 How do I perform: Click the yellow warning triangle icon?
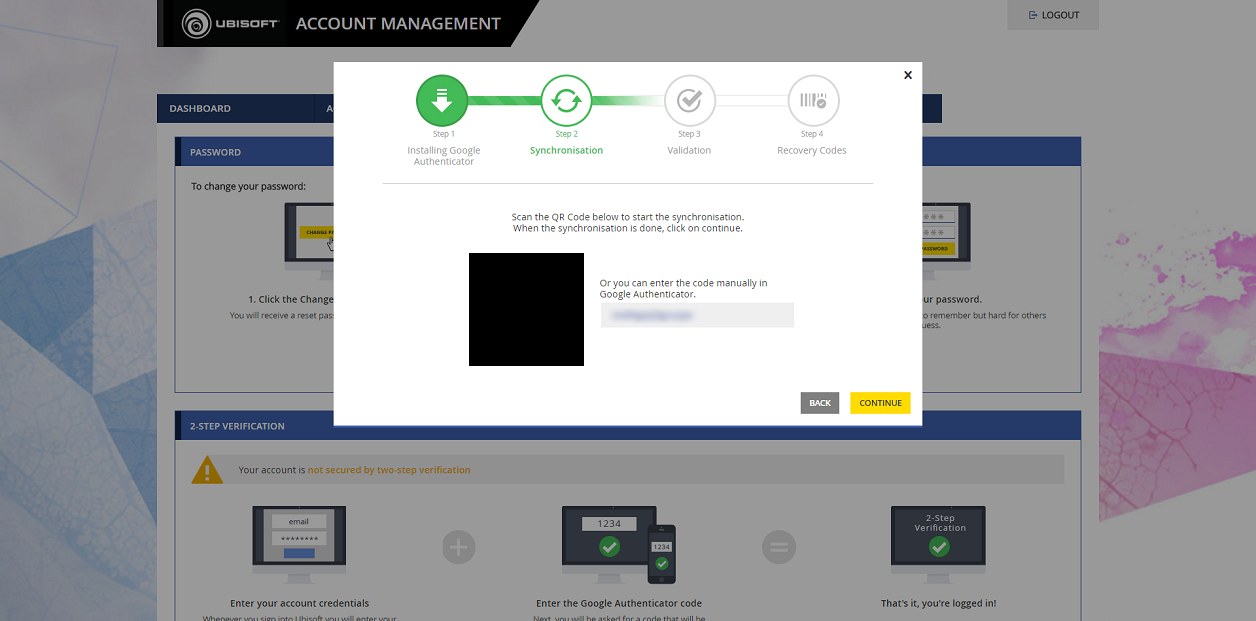(207, 469)
